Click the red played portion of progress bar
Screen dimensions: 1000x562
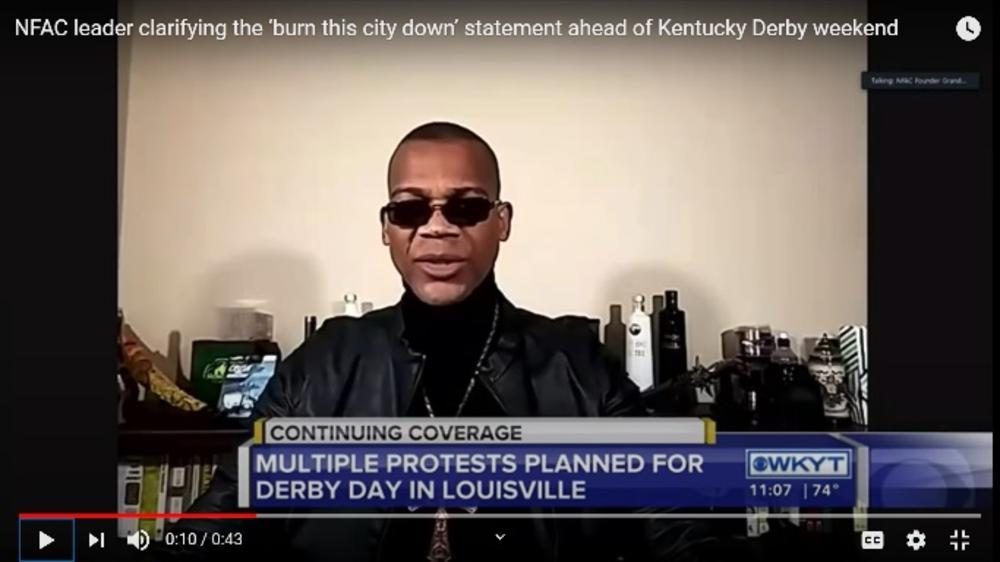click(x=137, y=515)
